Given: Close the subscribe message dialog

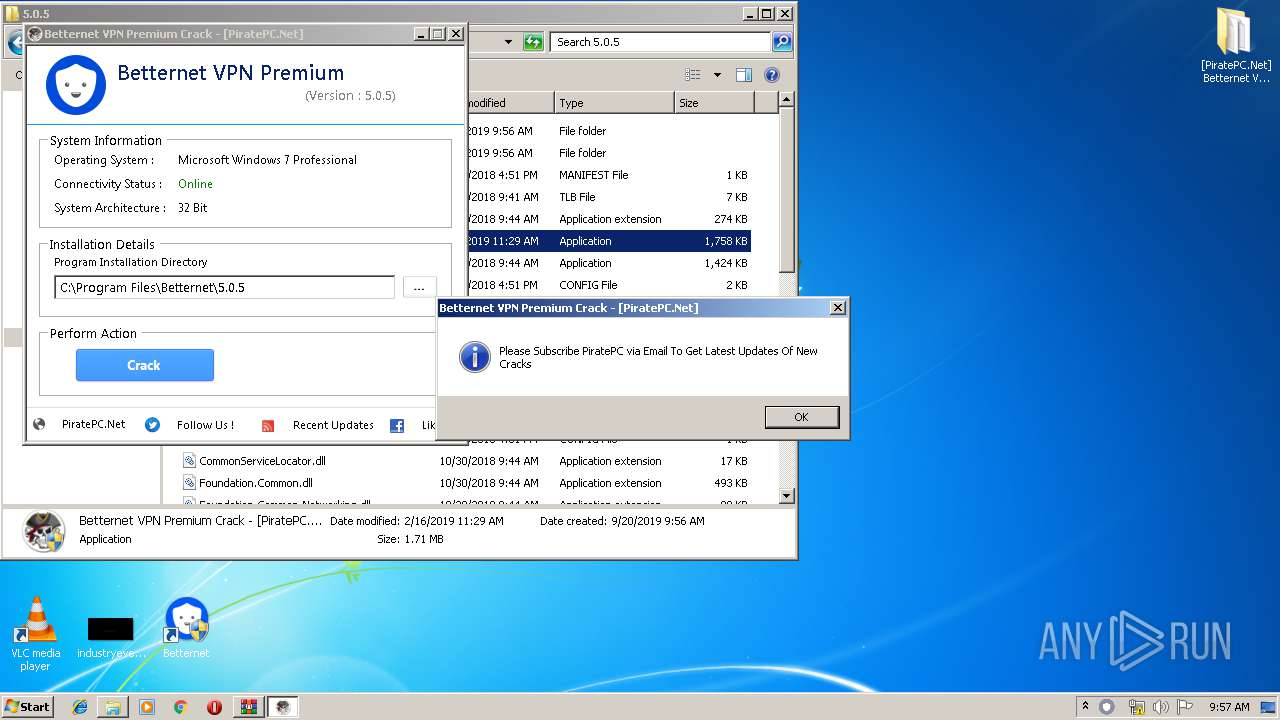Looking at the screenshot, I should pyautogui.click(x=838, y=308).
